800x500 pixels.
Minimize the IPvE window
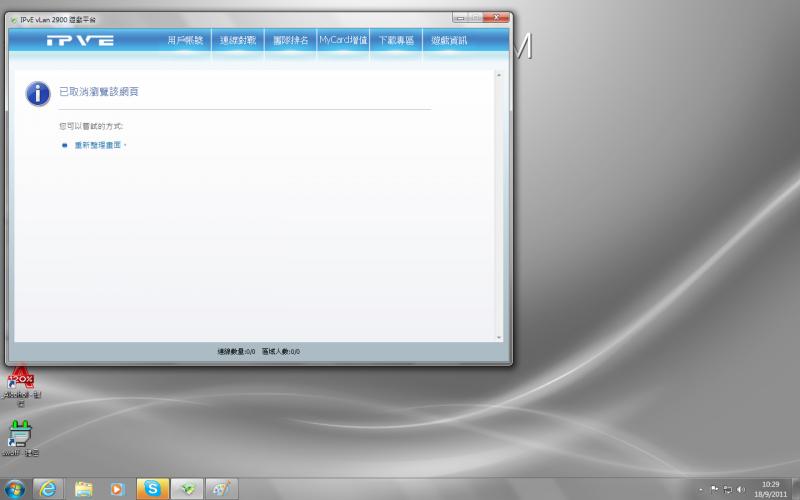[460, 17]
